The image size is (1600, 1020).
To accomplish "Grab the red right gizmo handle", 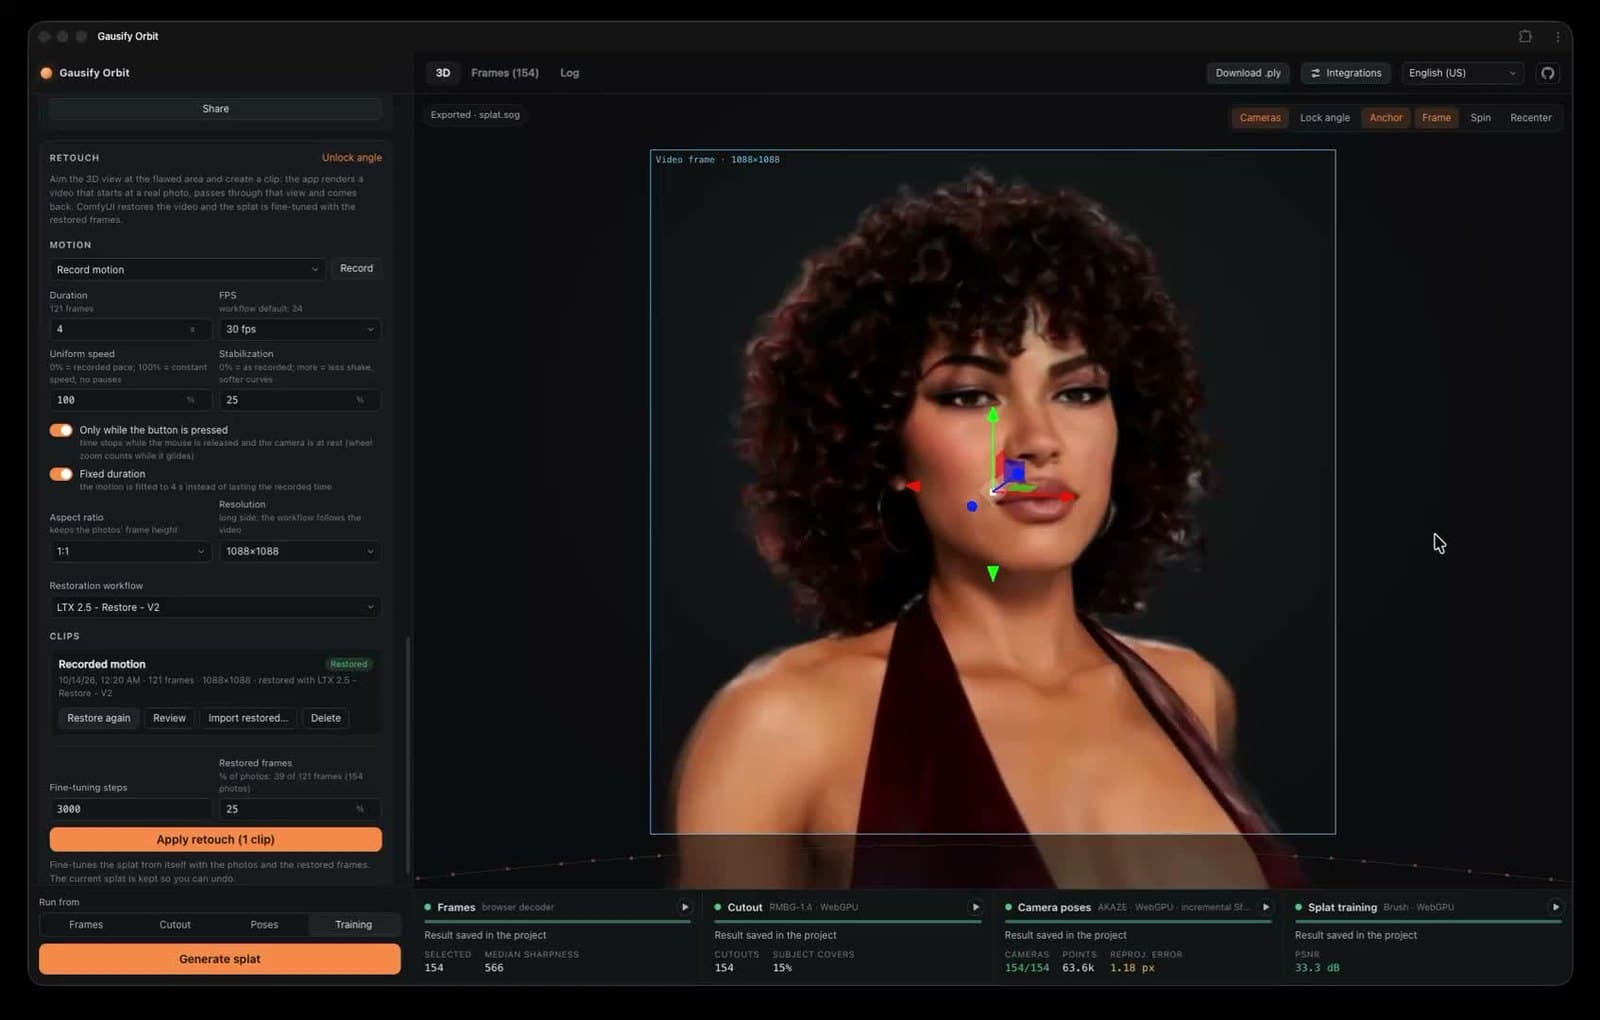I will pos(1067,495).
